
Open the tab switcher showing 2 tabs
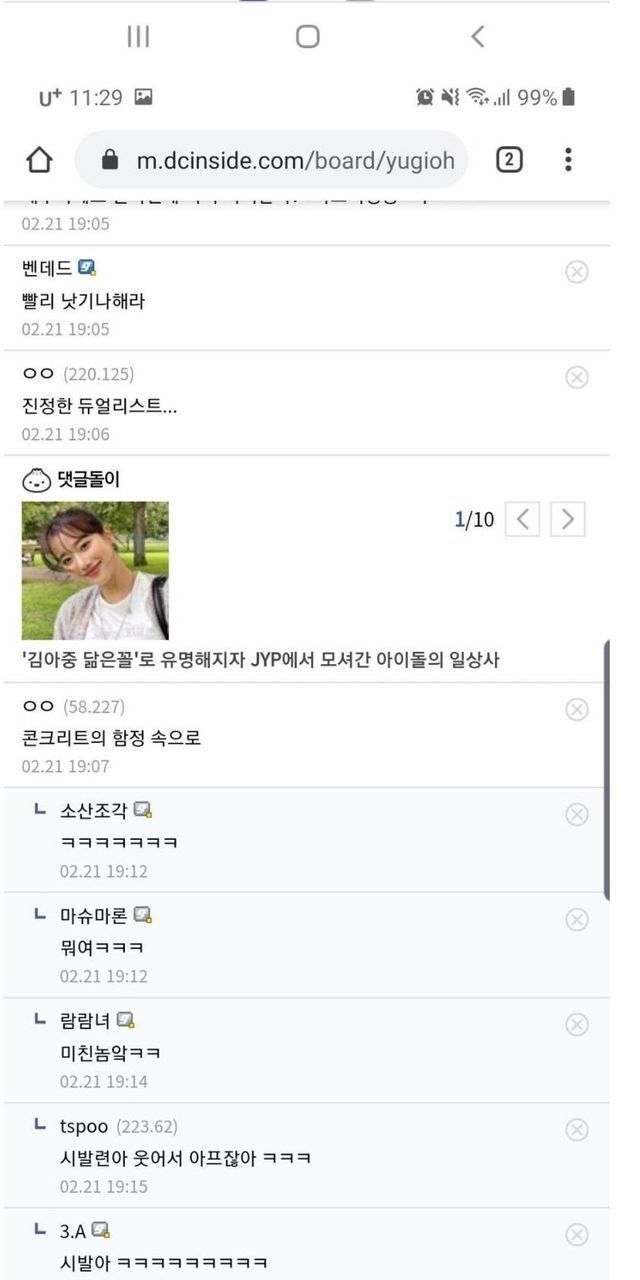509,160
